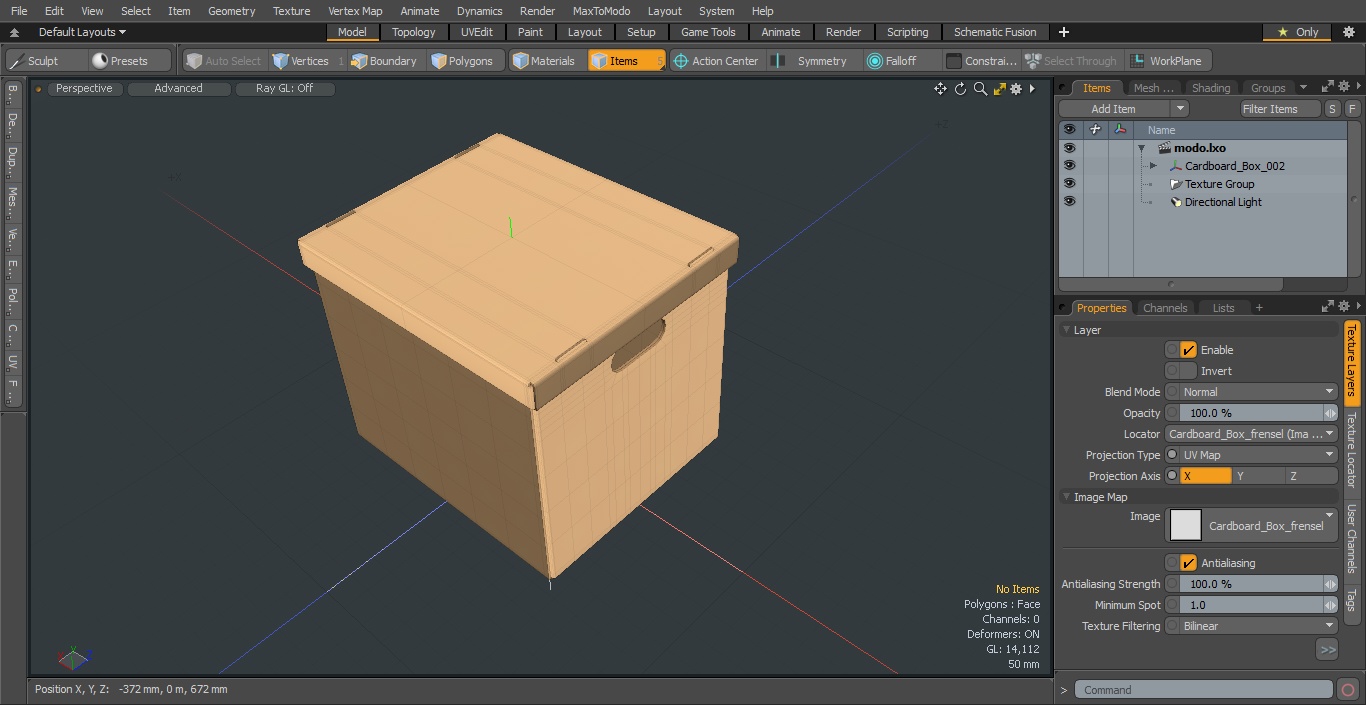The image size is (1366, 705).
Task: Click the viewport rotate icon
Action: [960, 89]
